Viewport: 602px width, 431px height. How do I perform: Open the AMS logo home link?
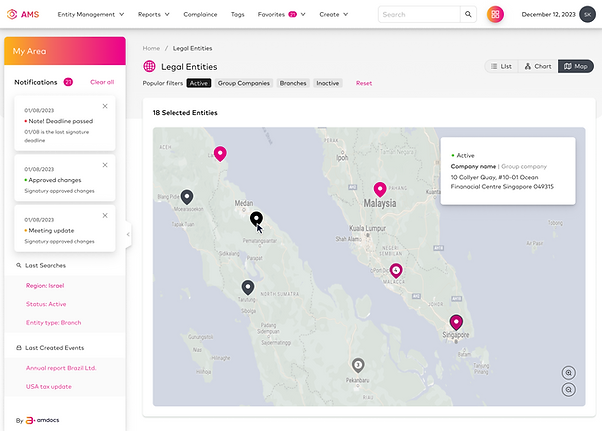tap(23, 15)
